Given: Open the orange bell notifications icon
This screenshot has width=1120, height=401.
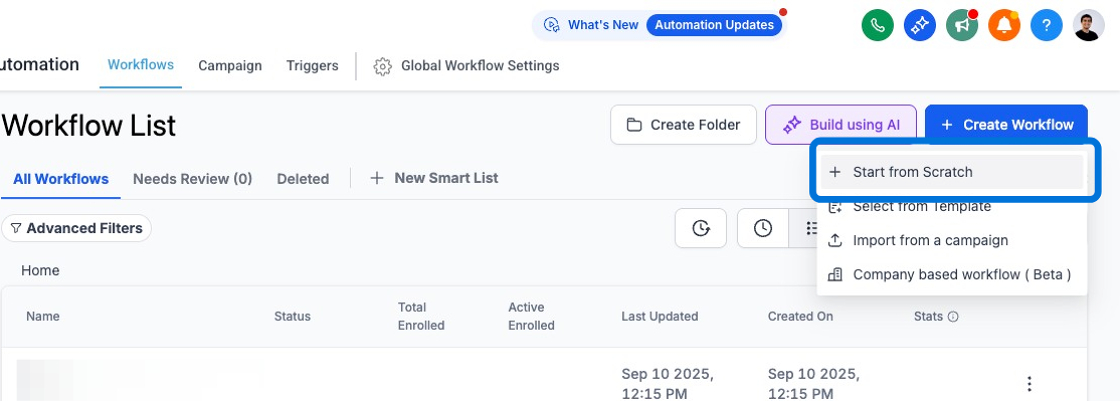Looking at the screenshot, I should click(x=1004, y=25).
